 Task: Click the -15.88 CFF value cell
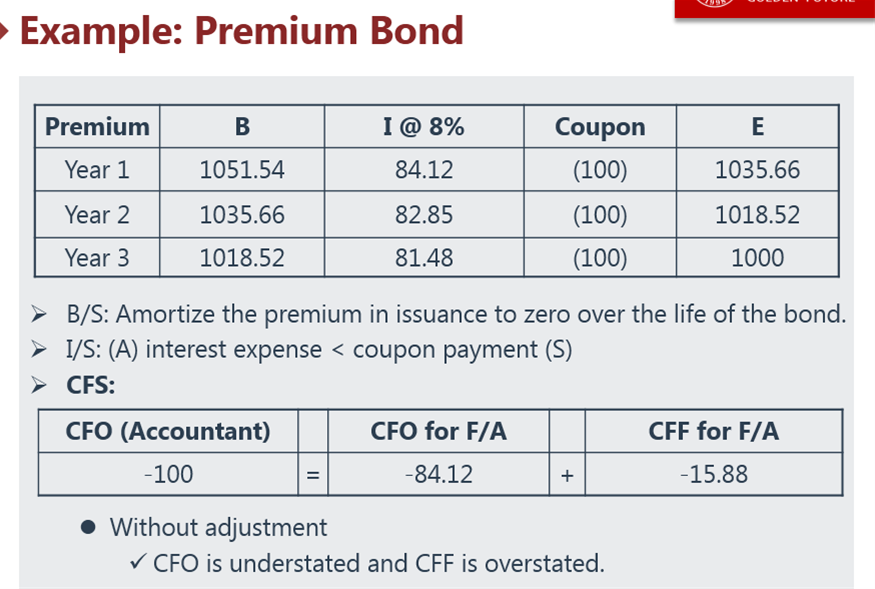click(x=714, y=474)
